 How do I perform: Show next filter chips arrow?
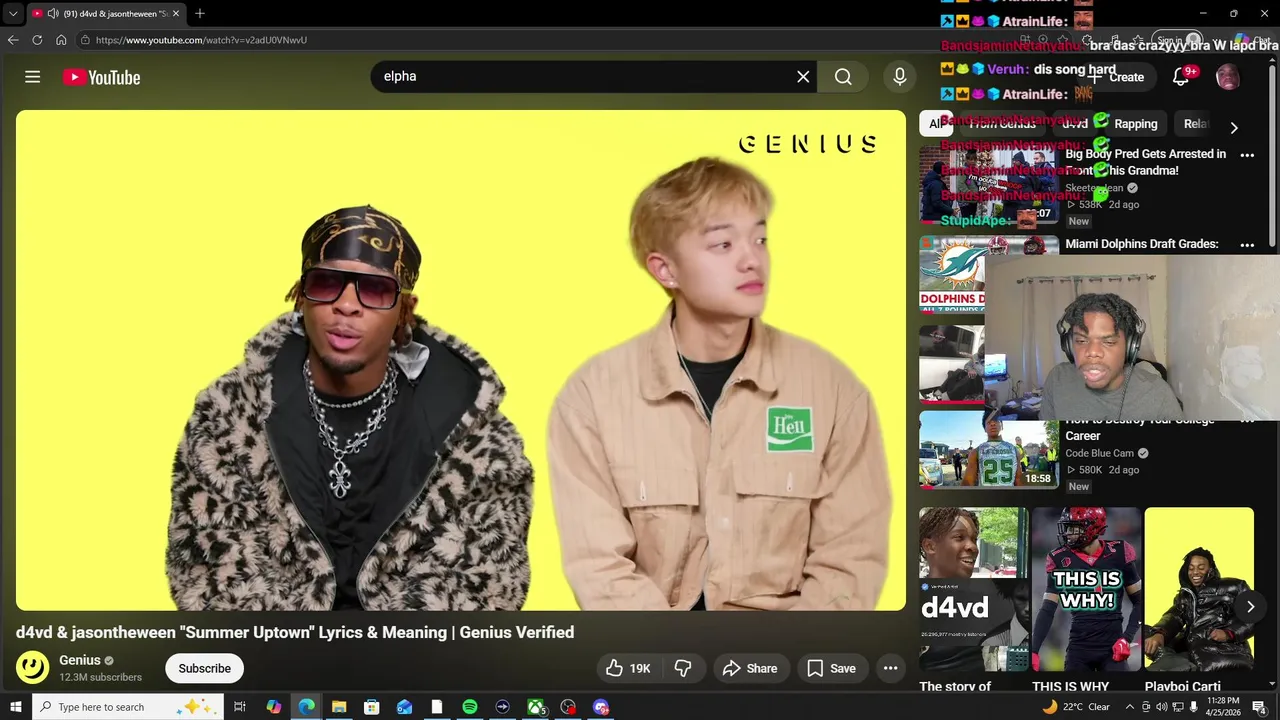coord(1233,127)
